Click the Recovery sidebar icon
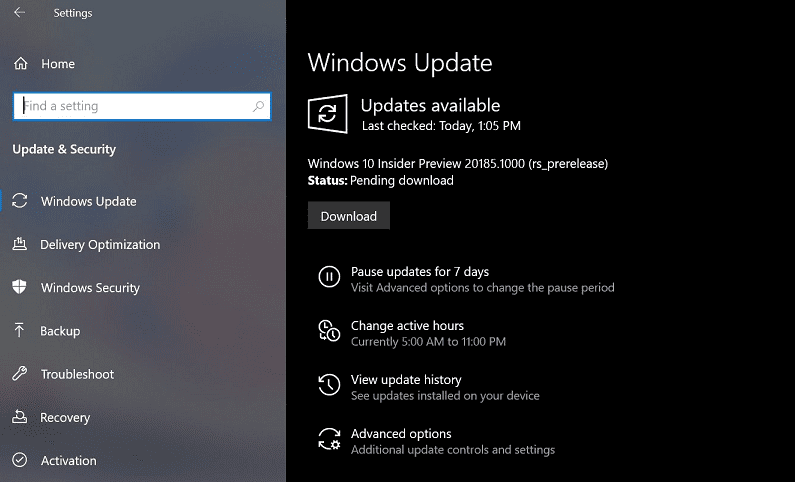Image resolution: width=795 pixels, height=482 pixels. pyautogui.click(x=20, y=417)
